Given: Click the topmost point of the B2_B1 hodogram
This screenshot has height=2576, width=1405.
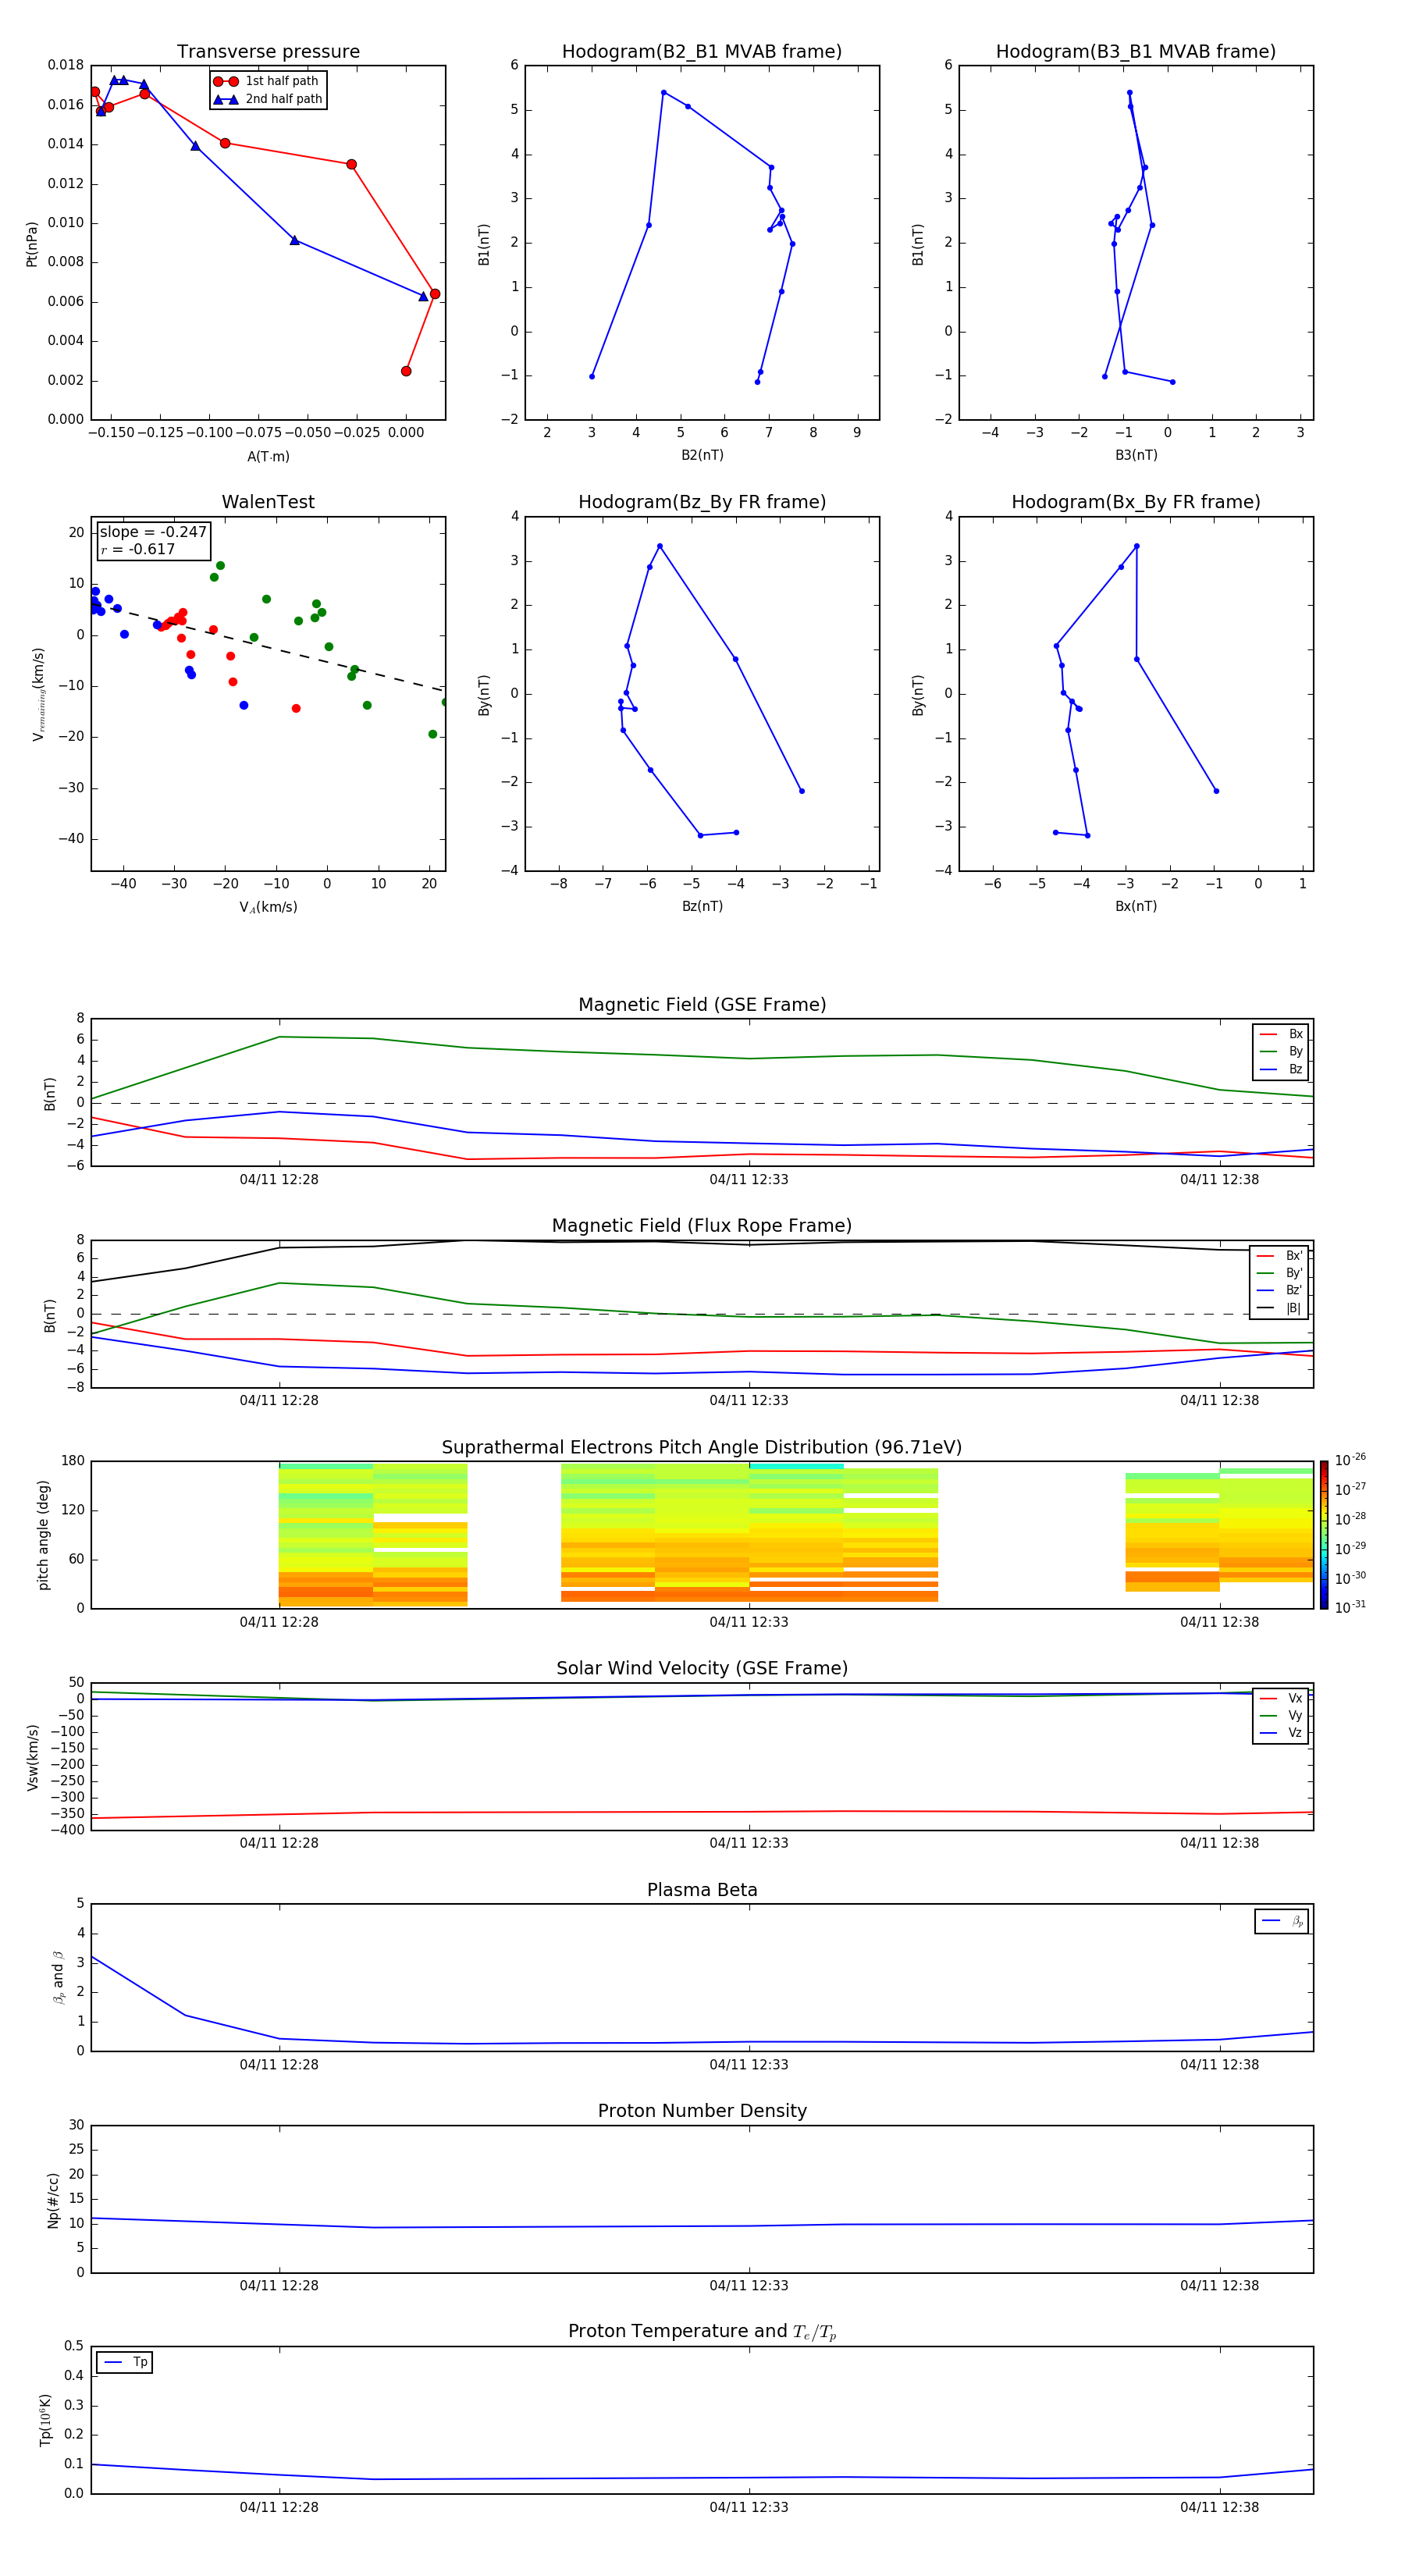Looking at the screenshot, I should coord(663,92).
